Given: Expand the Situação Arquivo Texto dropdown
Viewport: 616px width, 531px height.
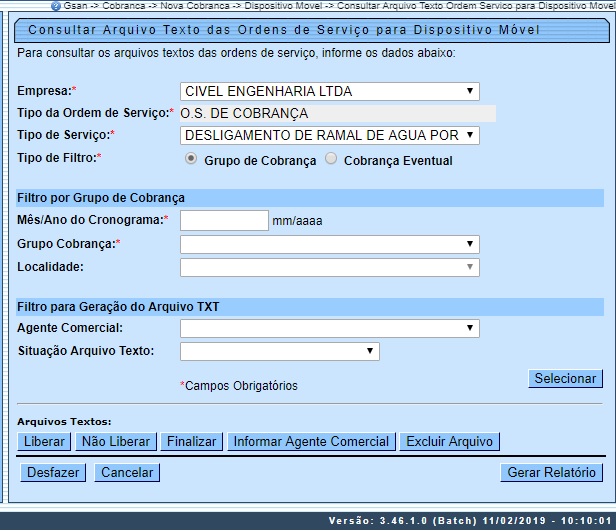Looking at the screenshot, I should point(279,351).
